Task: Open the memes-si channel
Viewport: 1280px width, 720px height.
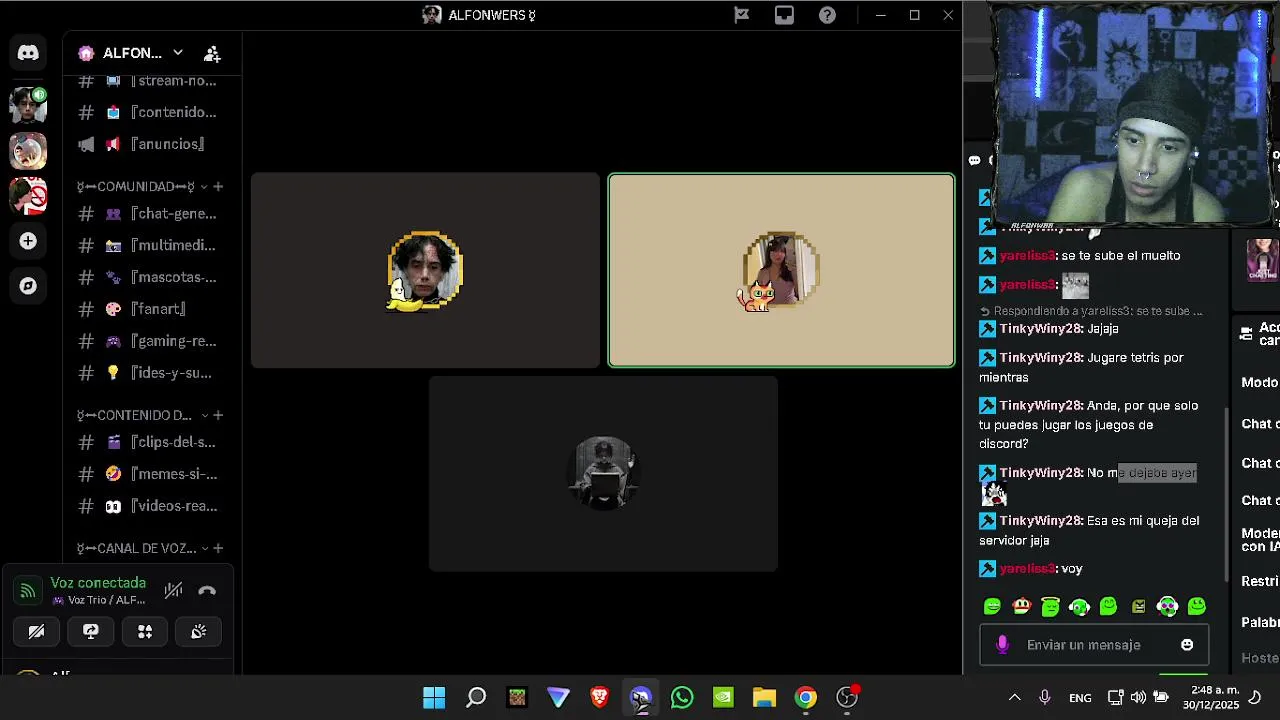Action: pyautogui.click(x=151, y=474)
